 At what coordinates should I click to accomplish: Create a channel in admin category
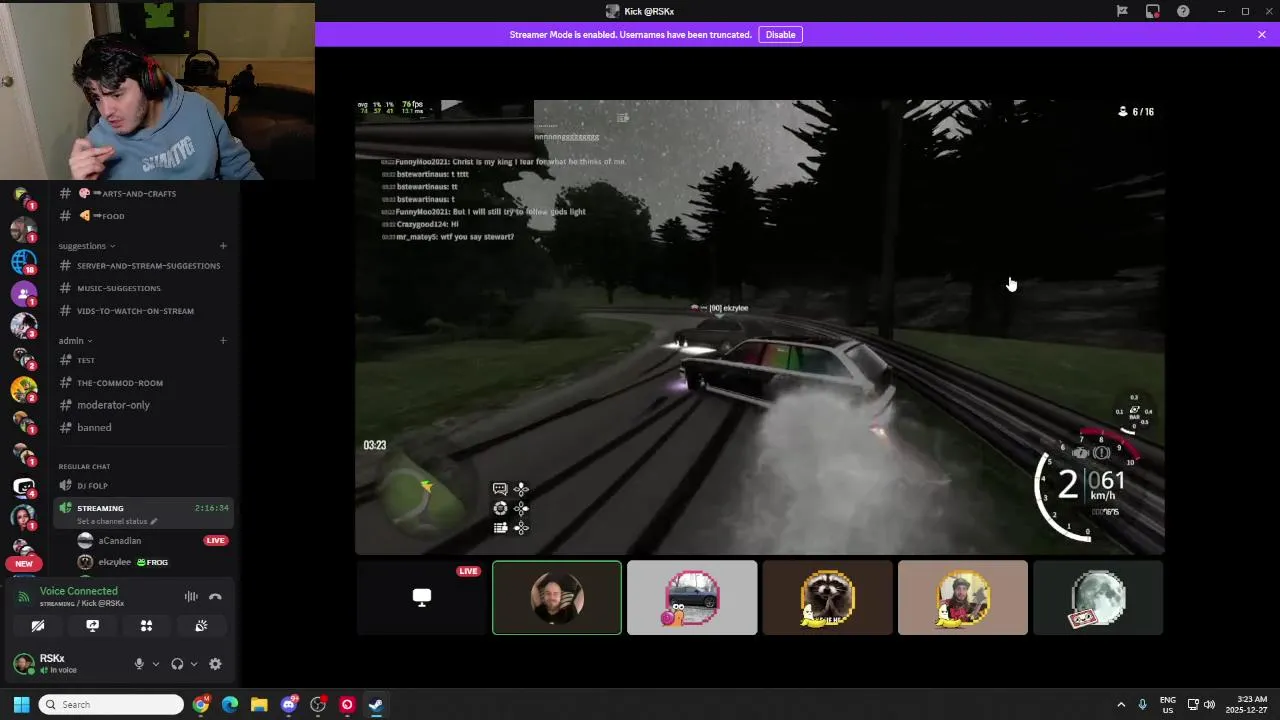223,340
